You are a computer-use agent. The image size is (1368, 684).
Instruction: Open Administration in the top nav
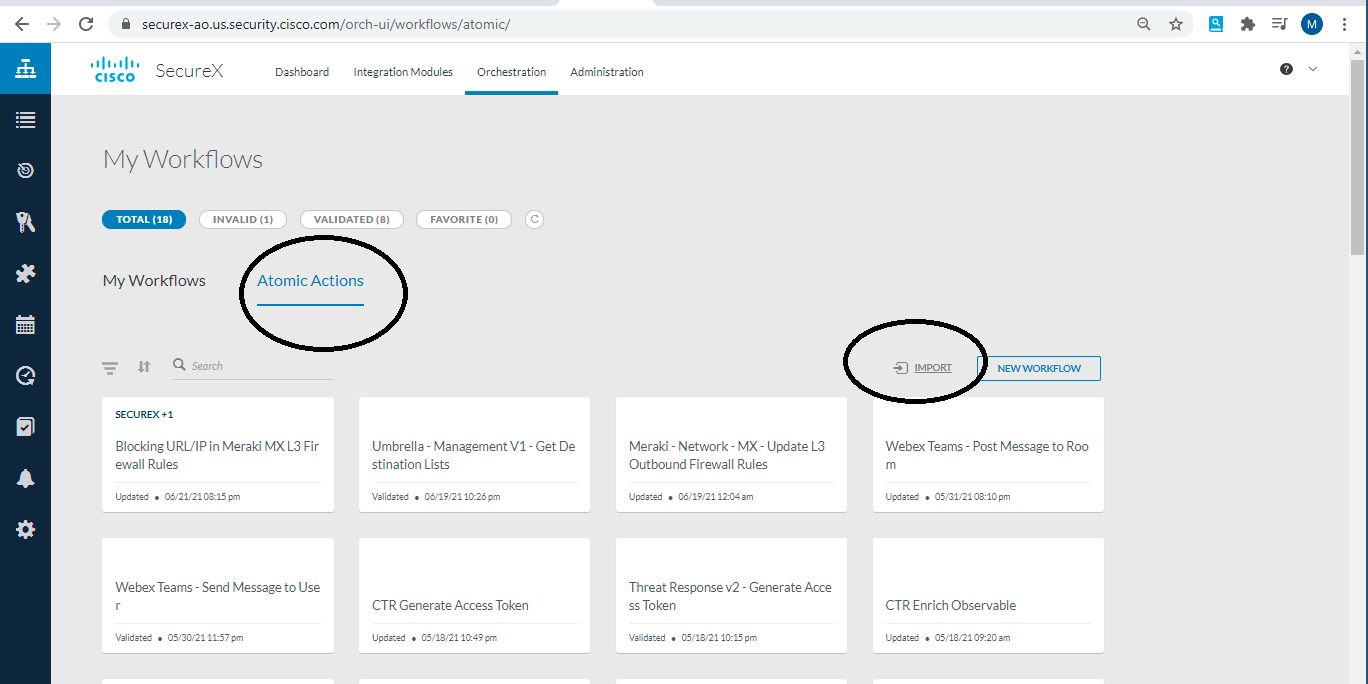[607, 72]
